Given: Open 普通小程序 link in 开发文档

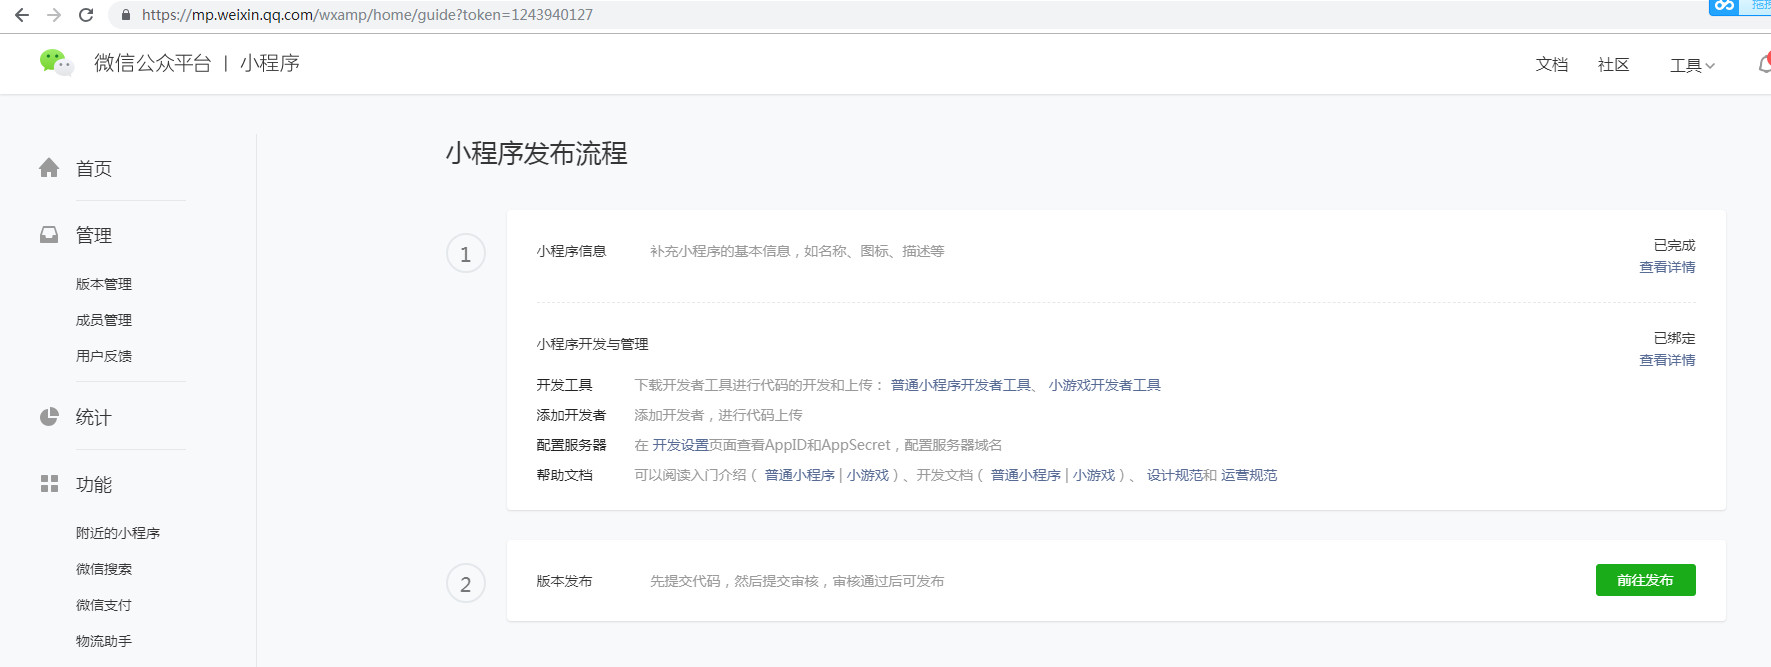Looking at the screenshot, I should [x=1025, y=475].
